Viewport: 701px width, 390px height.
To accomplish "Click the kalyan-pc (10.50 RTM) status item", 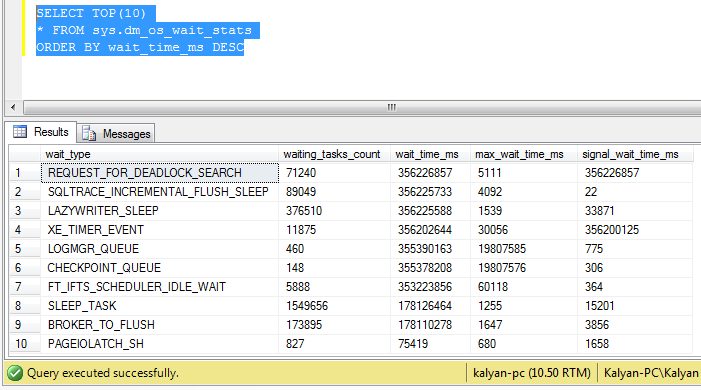I will [532, 373].
